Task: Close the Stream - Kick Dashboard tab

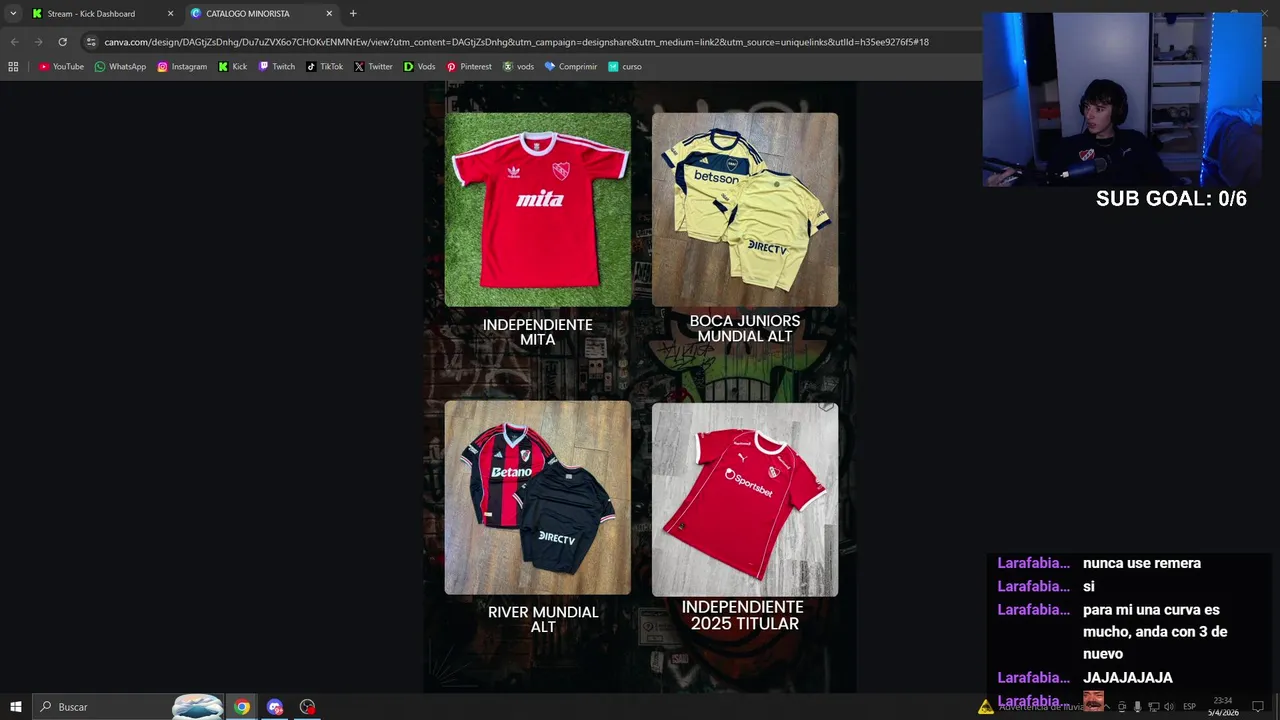Action: (x=170, y=14)
